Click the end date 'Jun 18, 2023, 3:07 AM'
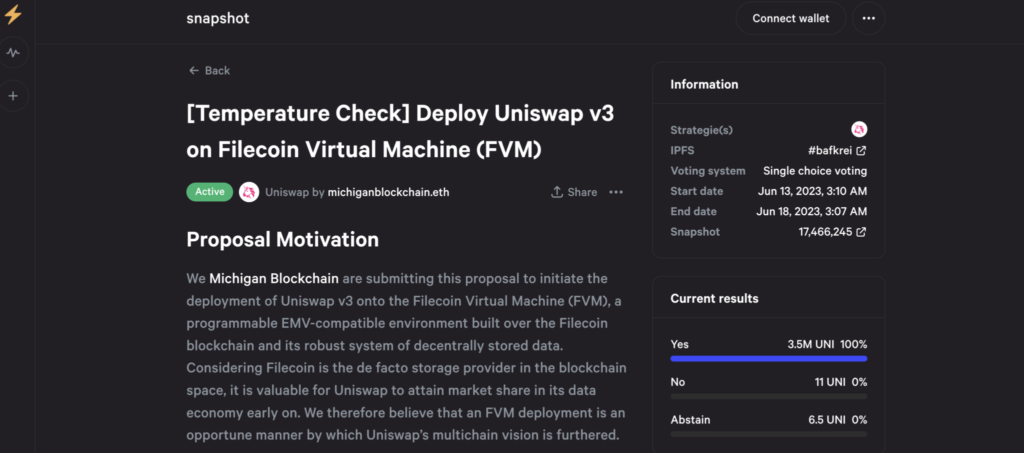1024x453 pixels. (812, 211)
